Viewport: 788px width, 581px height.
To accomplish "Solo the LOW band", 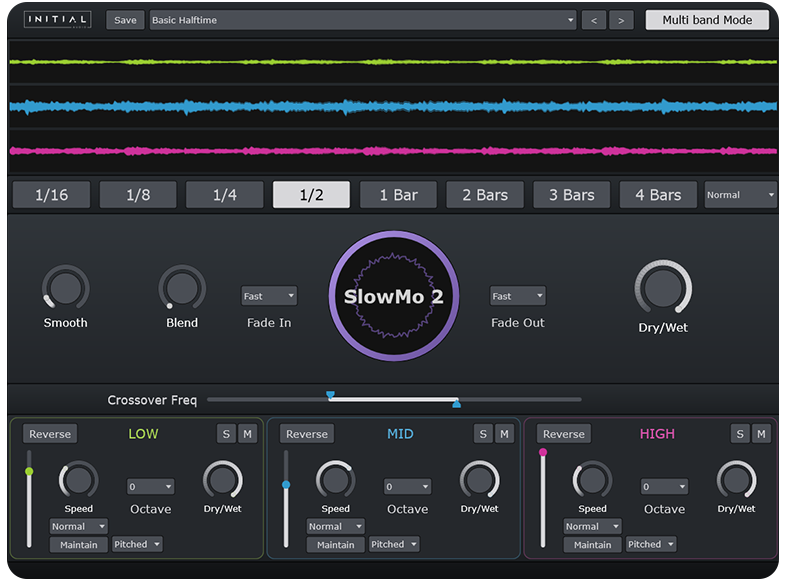I will pos(226,433).
